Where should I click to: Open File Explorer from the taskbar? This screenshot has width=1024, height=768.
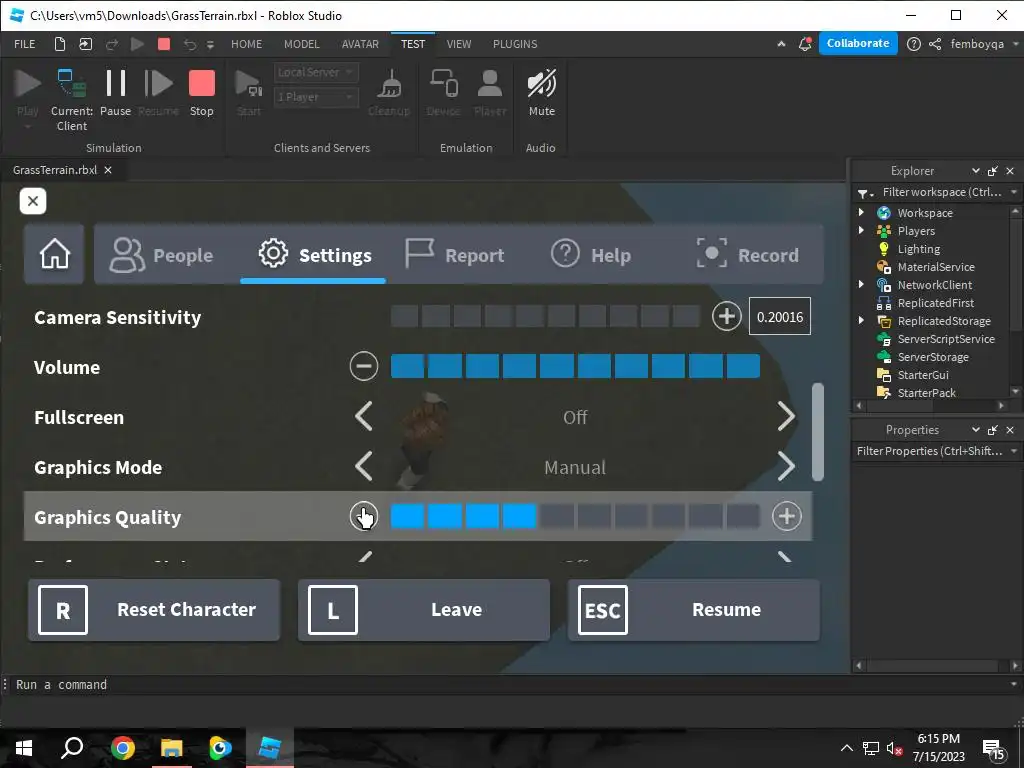click(171, 748)
